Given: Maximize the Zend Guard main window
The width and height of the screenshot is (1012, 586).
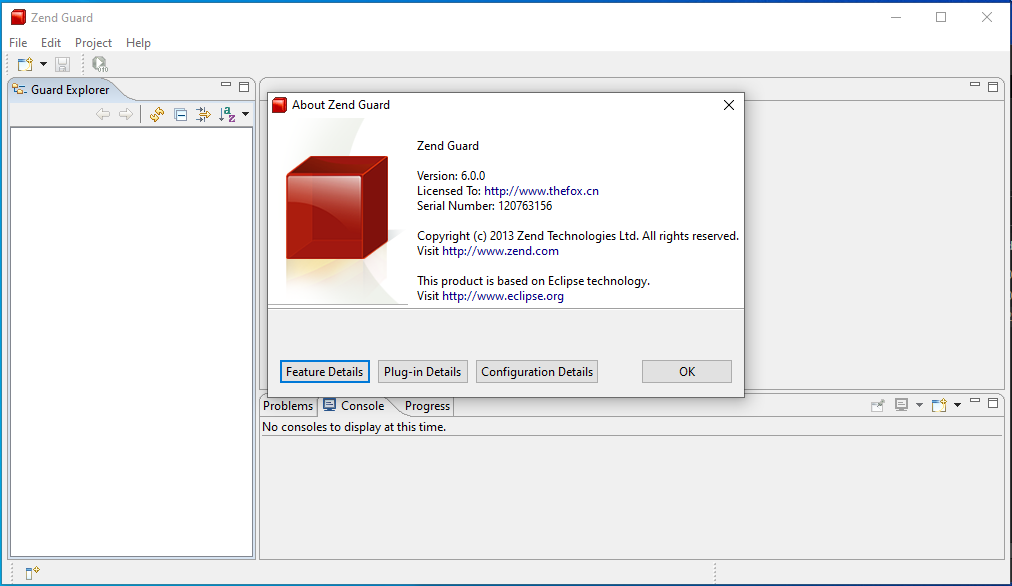Looking at the screenshot, I should (941, 17).
